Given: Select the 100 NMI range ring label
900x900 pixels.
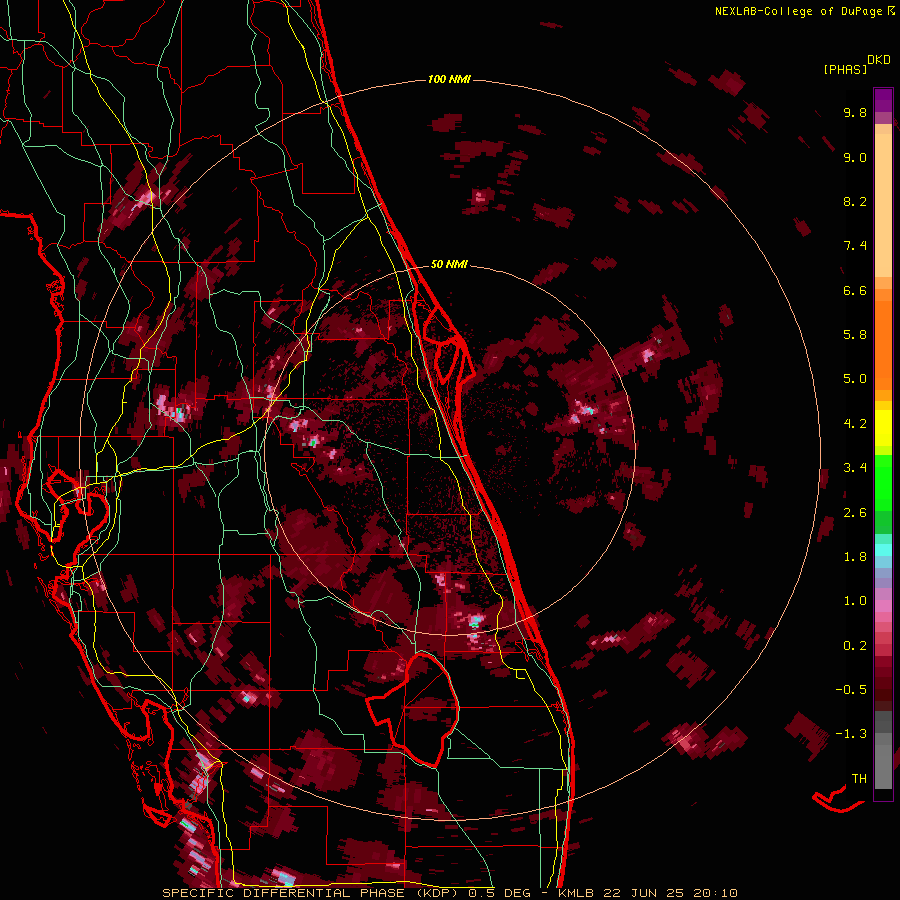Looking at the screenshot, I should [449, 79].
